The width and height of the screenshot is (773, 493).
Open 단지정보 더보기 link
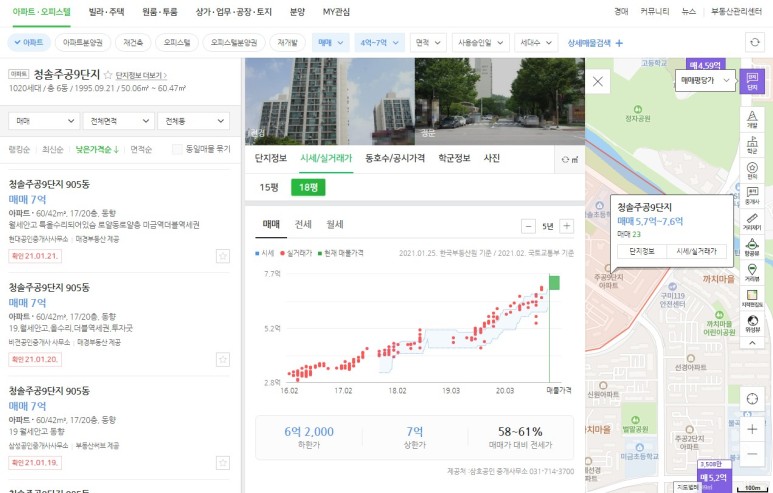[x=141, y=75]
